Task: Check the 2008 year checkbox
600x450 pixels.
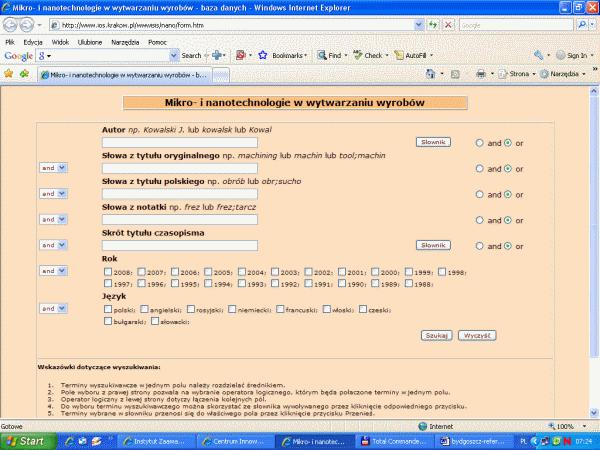Action: coord(108,272)
